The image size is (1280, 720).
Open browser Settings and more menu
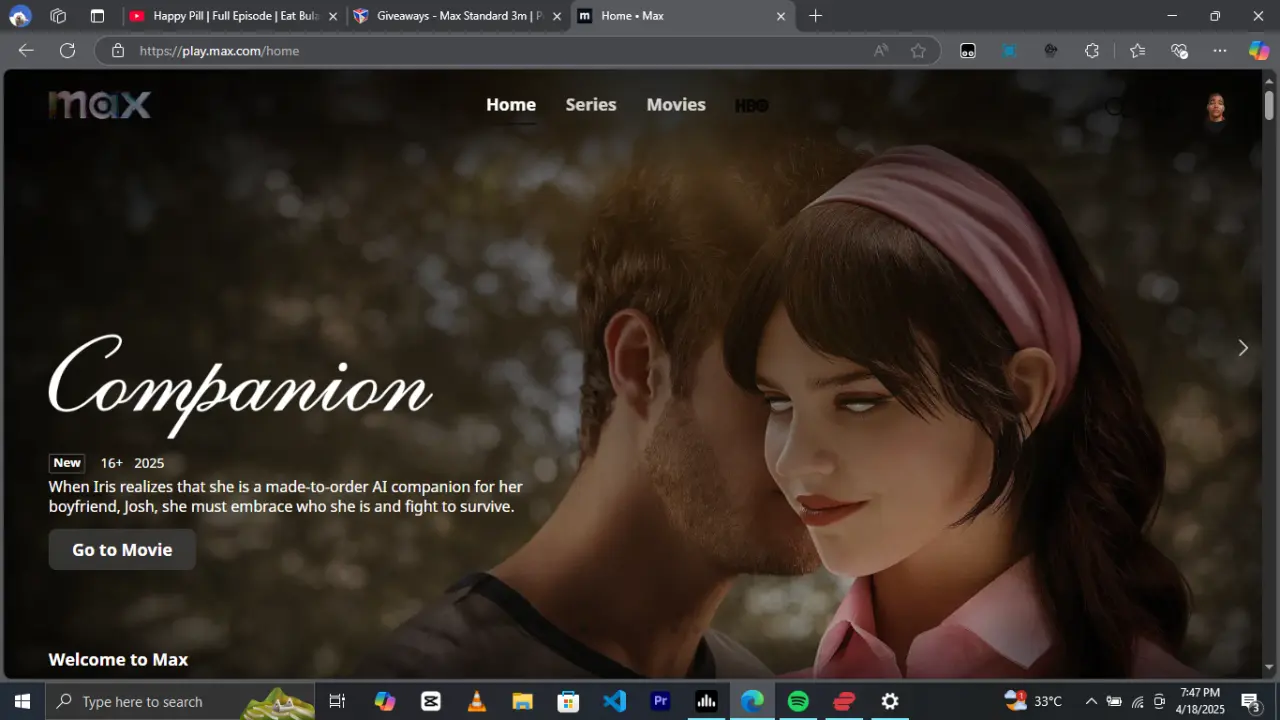pos(1220,51)
